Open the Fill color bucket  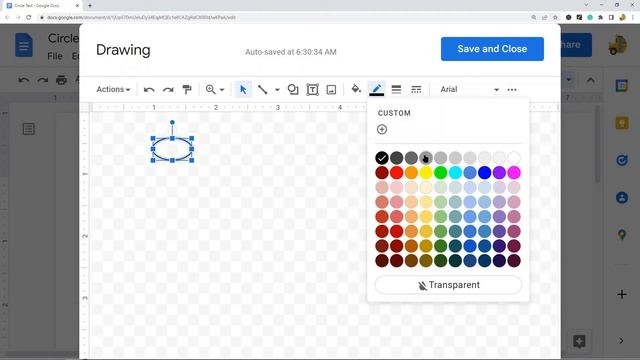pyautogui.click(x=356, y=89)
